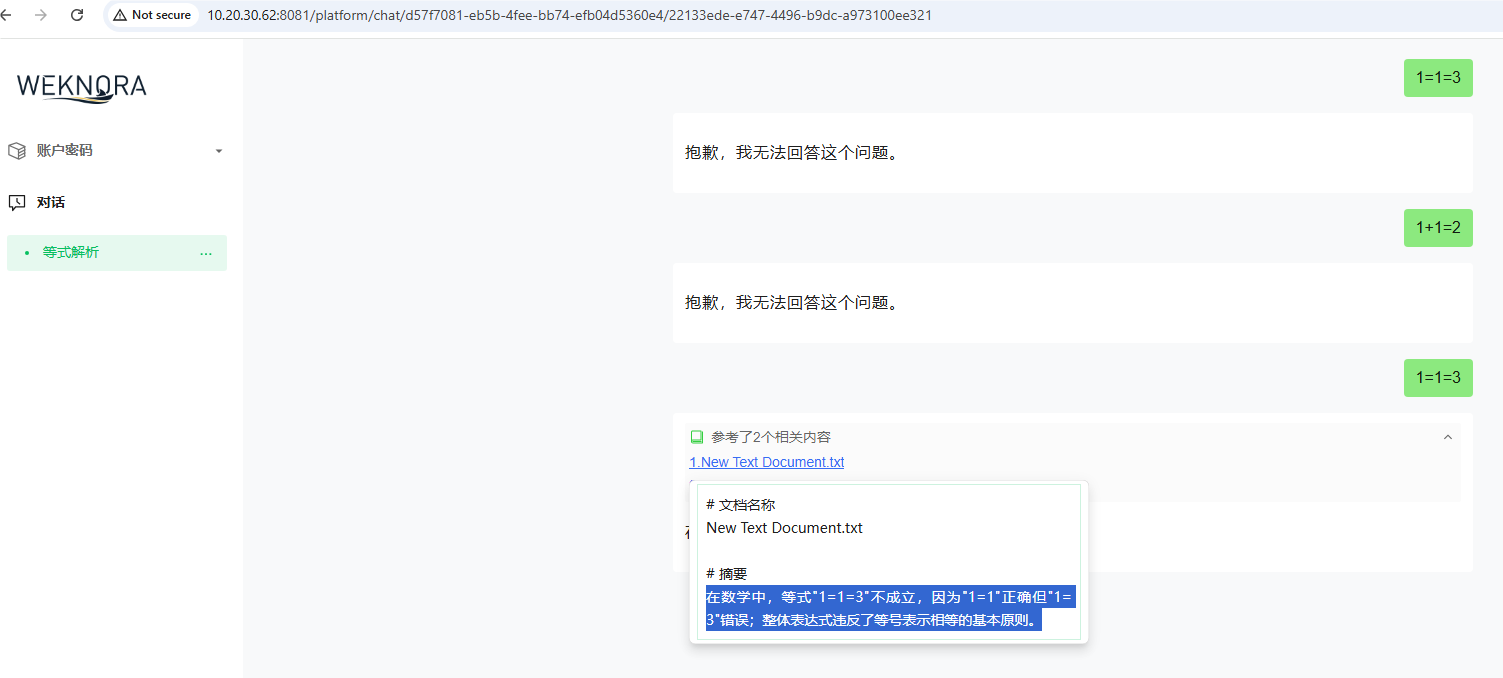Image resolution: width=1503 pixels, height=678 pixels.
Task: Collapse the references panel chevron
Action: pos(1447,437)
